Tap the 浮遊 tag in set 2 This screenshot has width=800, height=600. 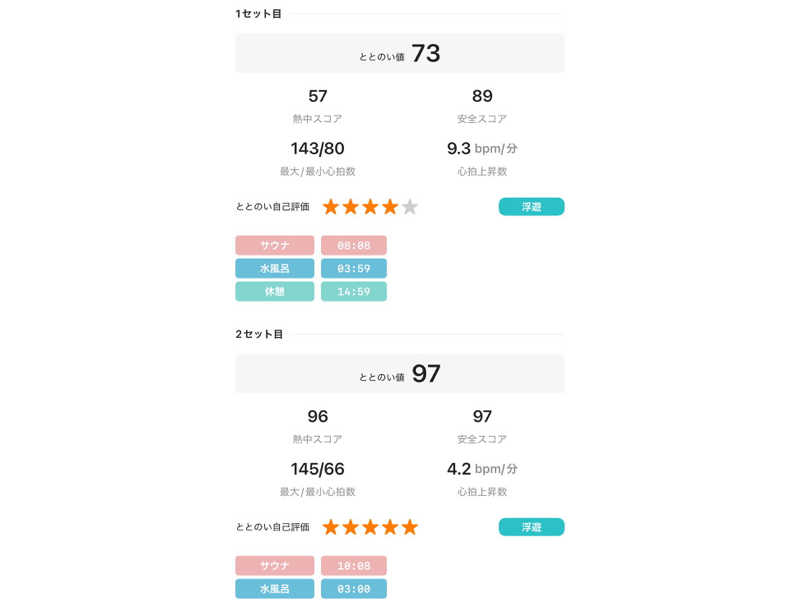tap(531, 527)
